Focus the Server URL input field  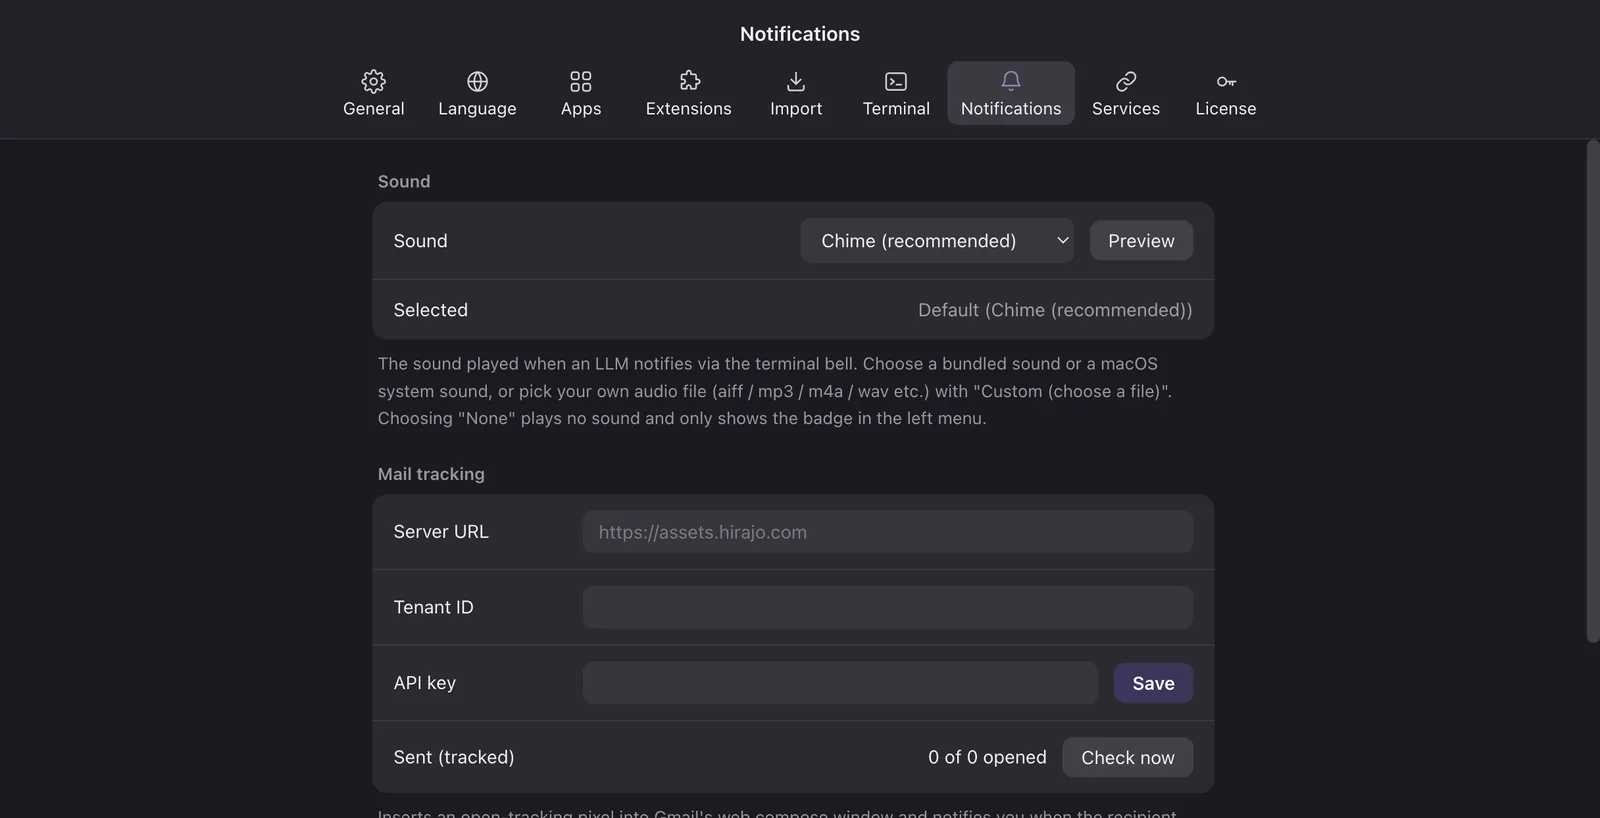pyautogui.click(x=888, y=532)
